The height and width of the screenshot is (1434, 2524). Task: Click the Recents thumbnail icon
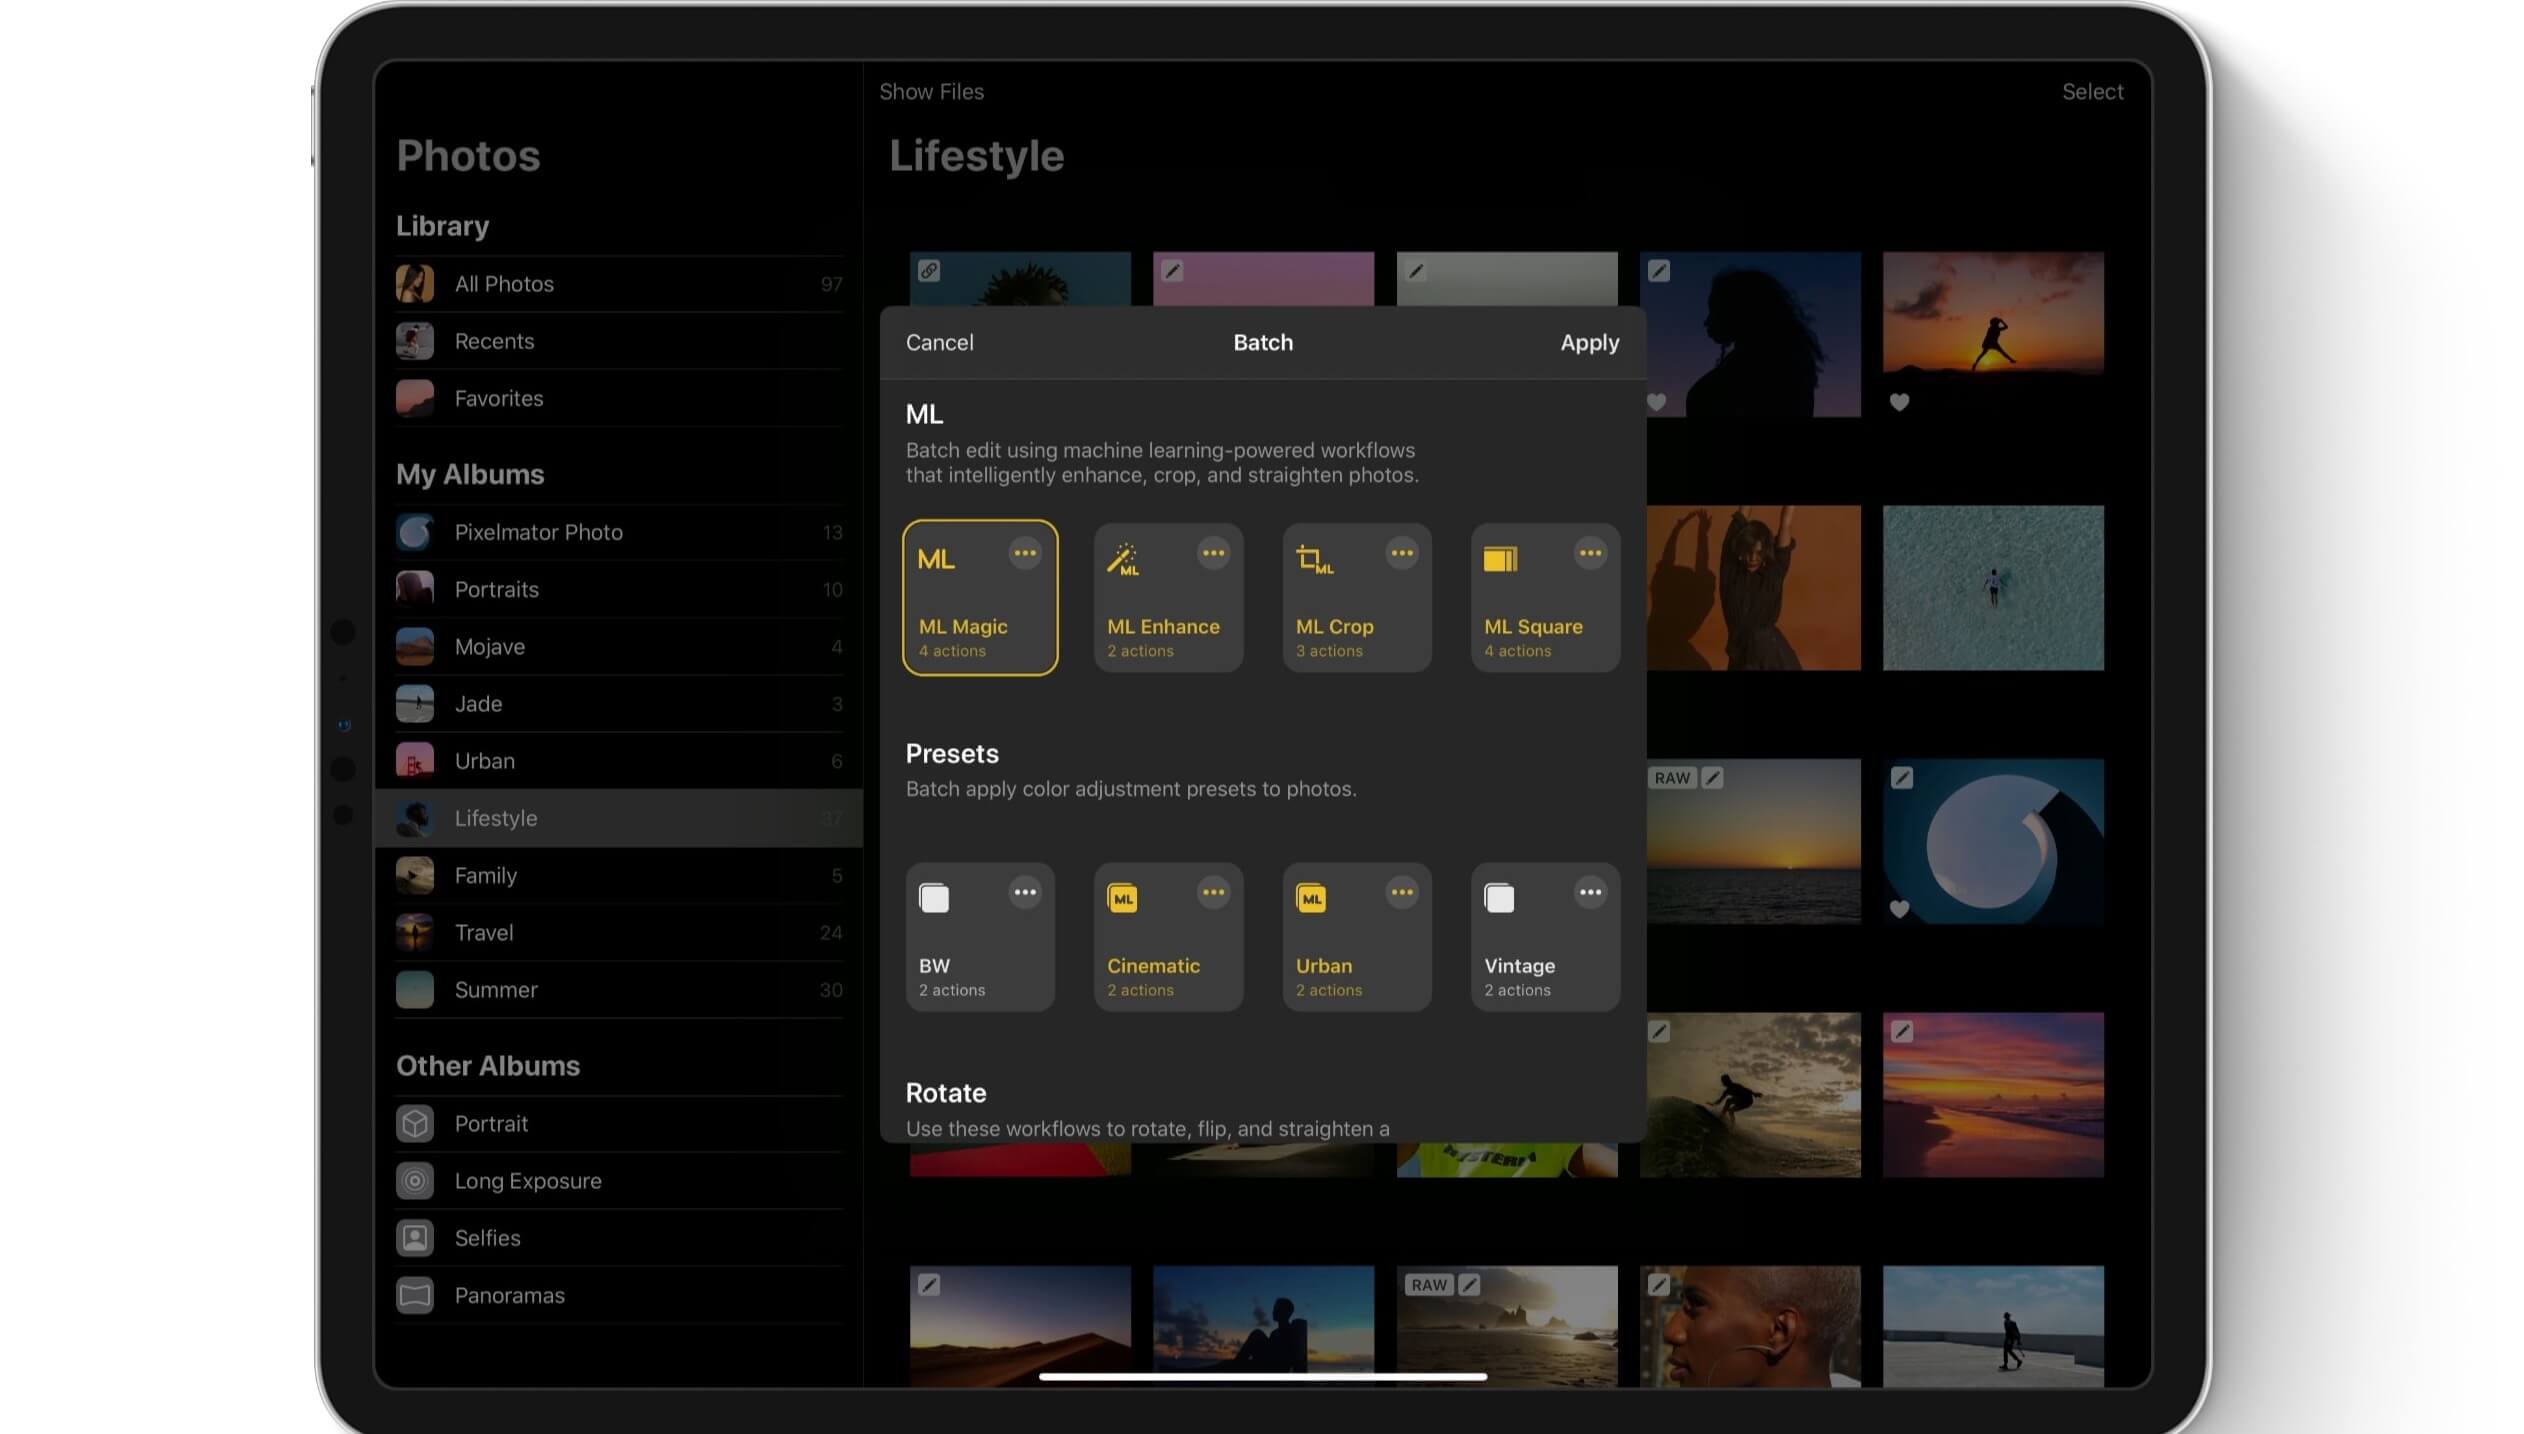click(x=414, y=341)
